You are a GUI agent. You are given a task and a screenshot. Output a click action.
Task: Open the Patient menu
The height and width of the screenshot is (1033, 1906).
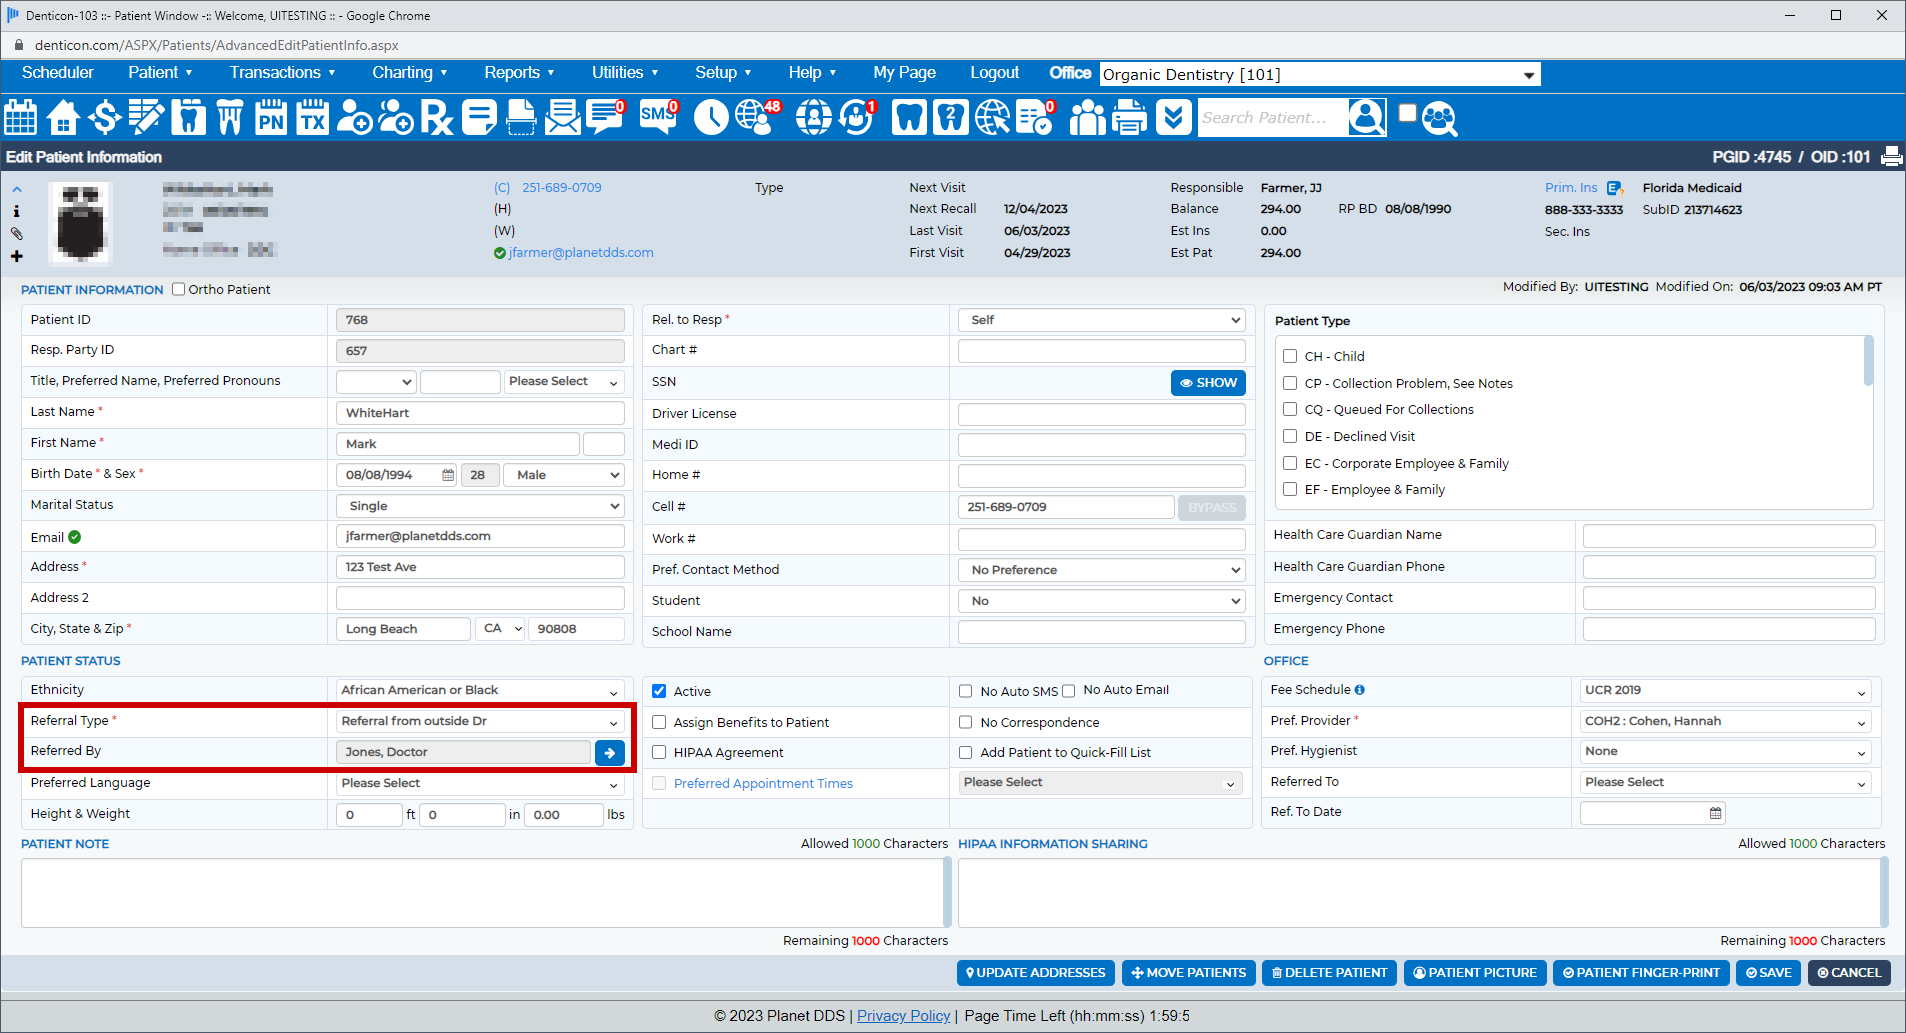click(160, 72)
